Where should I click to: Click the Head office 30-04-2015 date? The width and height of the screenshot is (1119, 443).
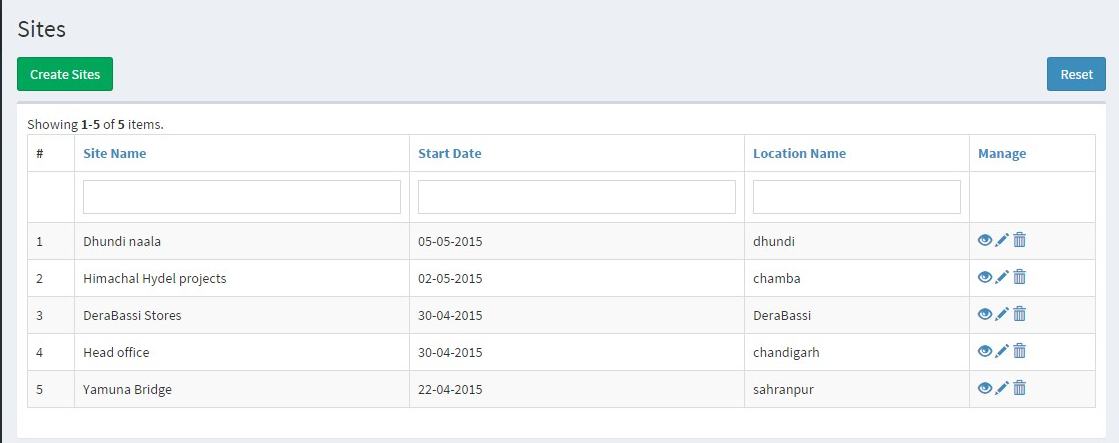coord(450,352)
